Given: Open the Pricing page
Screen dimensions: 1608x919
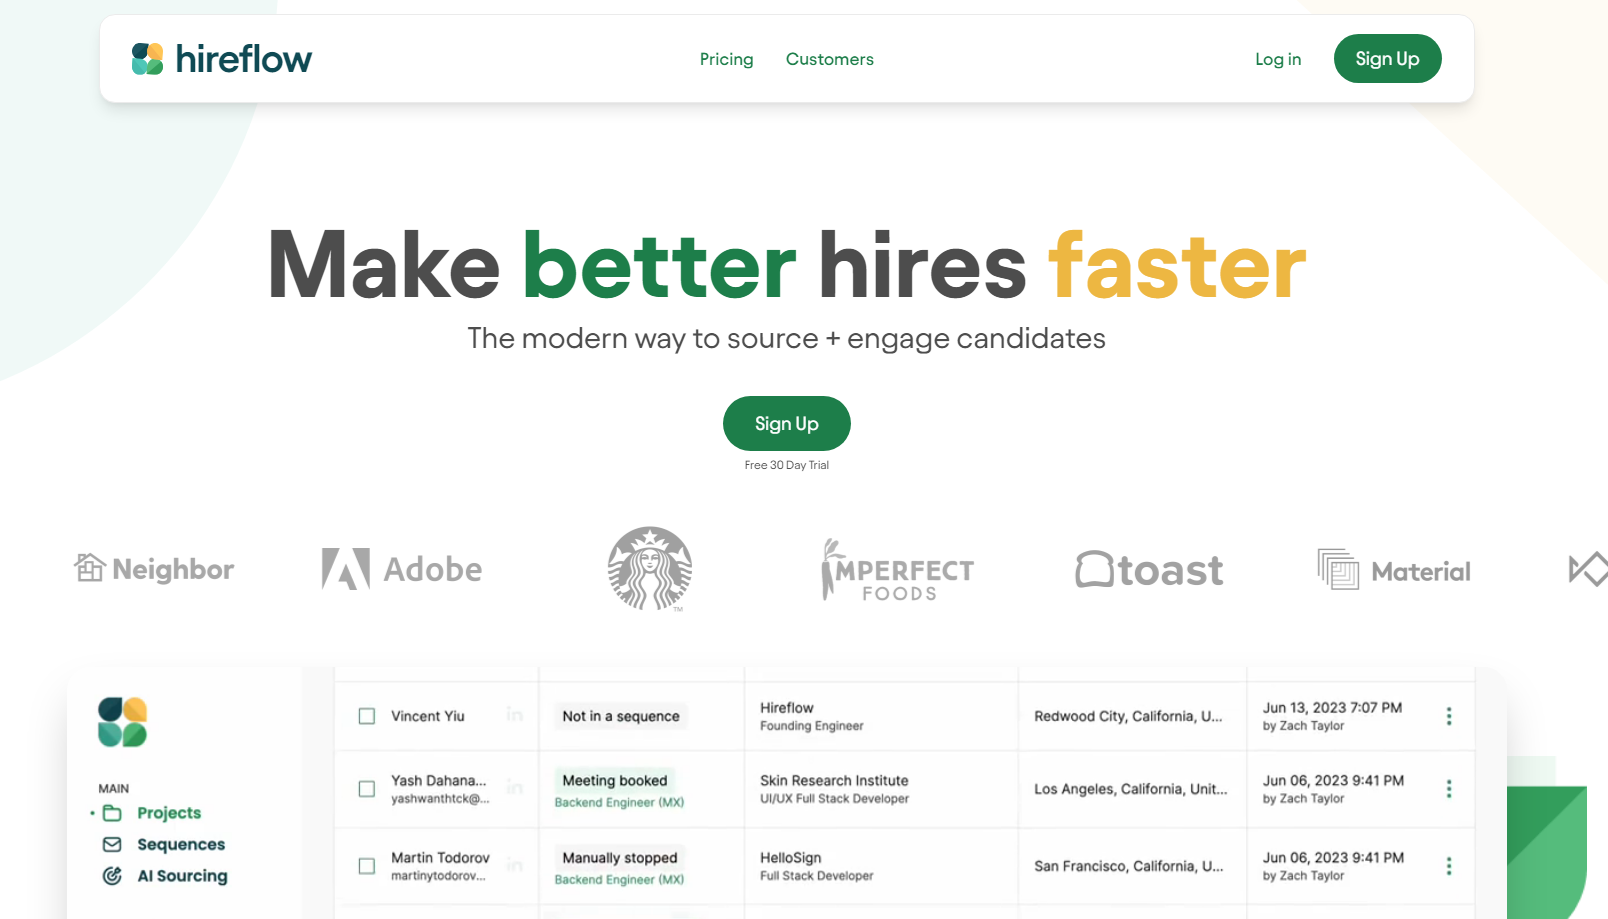Looking at the screenshot, I should click(726, 59).
